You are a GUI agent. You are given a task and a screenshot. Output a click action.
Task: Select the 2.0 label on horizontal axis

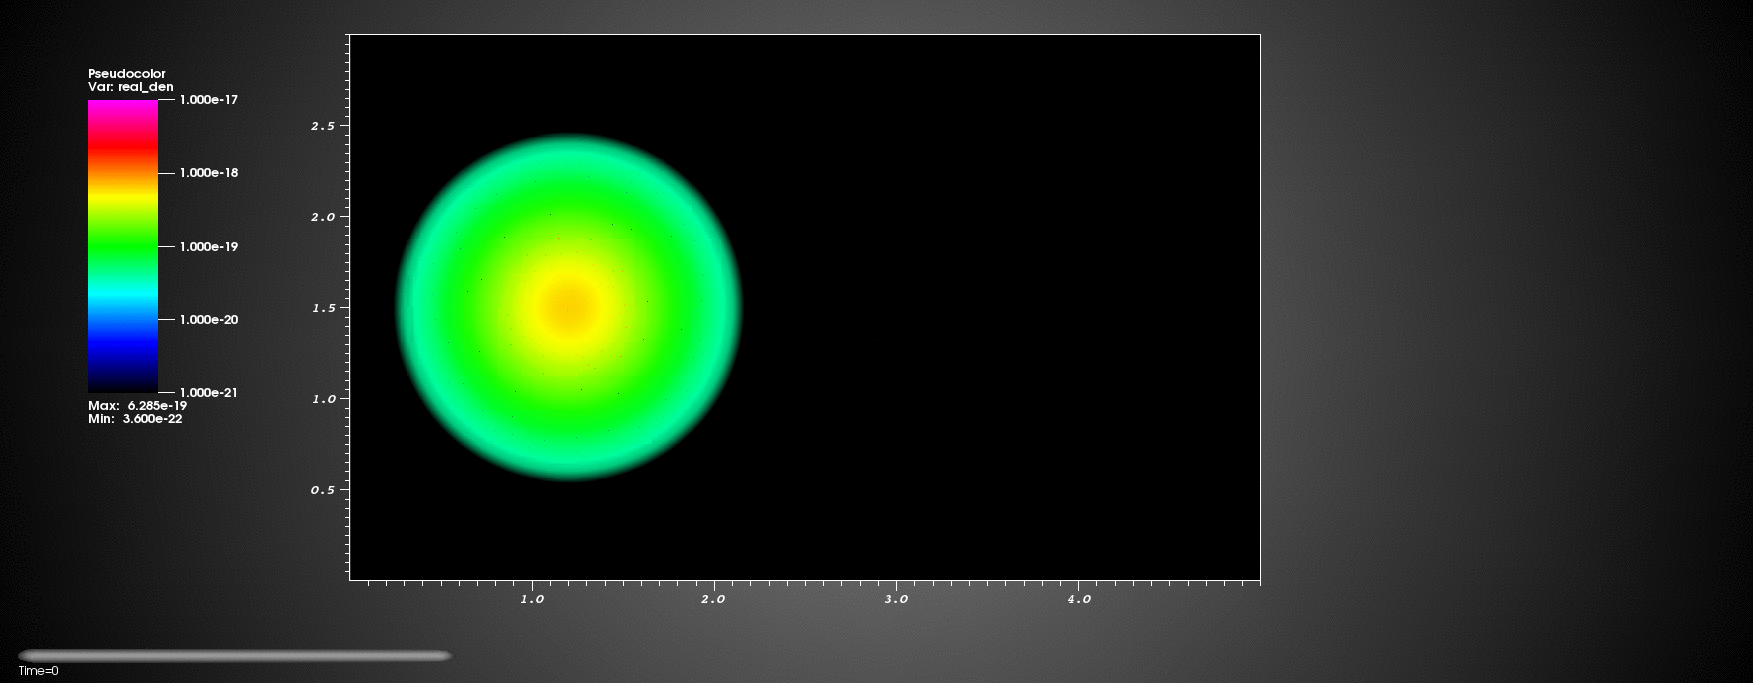[713, 599]
